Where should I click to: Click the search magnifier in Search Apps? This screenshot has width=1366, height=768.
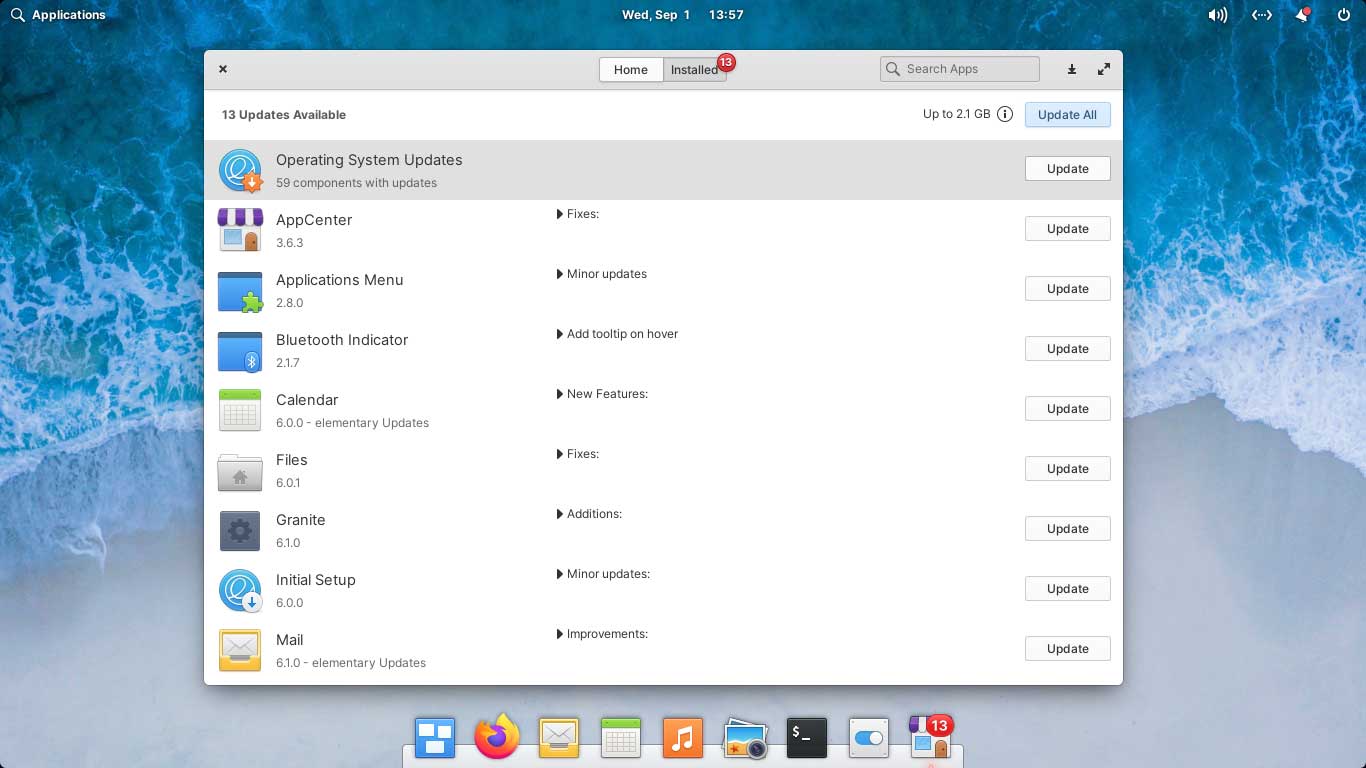893,69
